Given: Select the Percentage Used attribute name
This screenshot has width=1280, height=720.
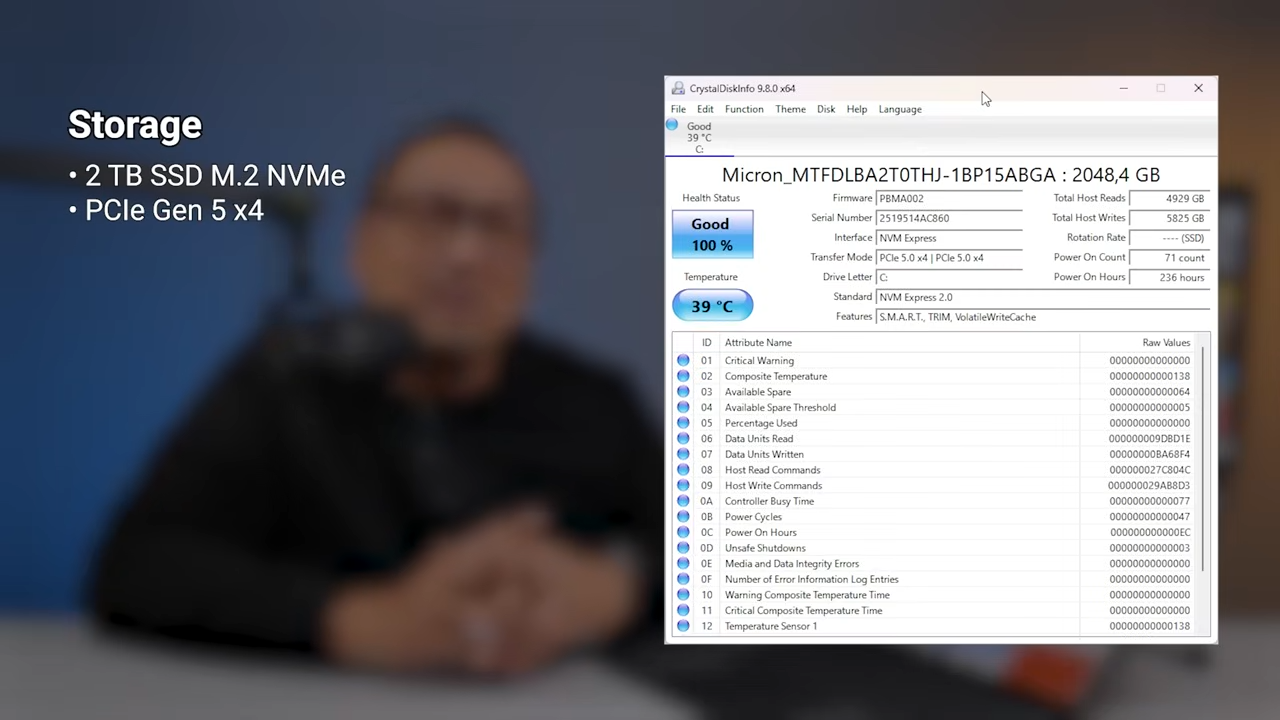Looking at the screenshot, I should (x=761, y=423).
